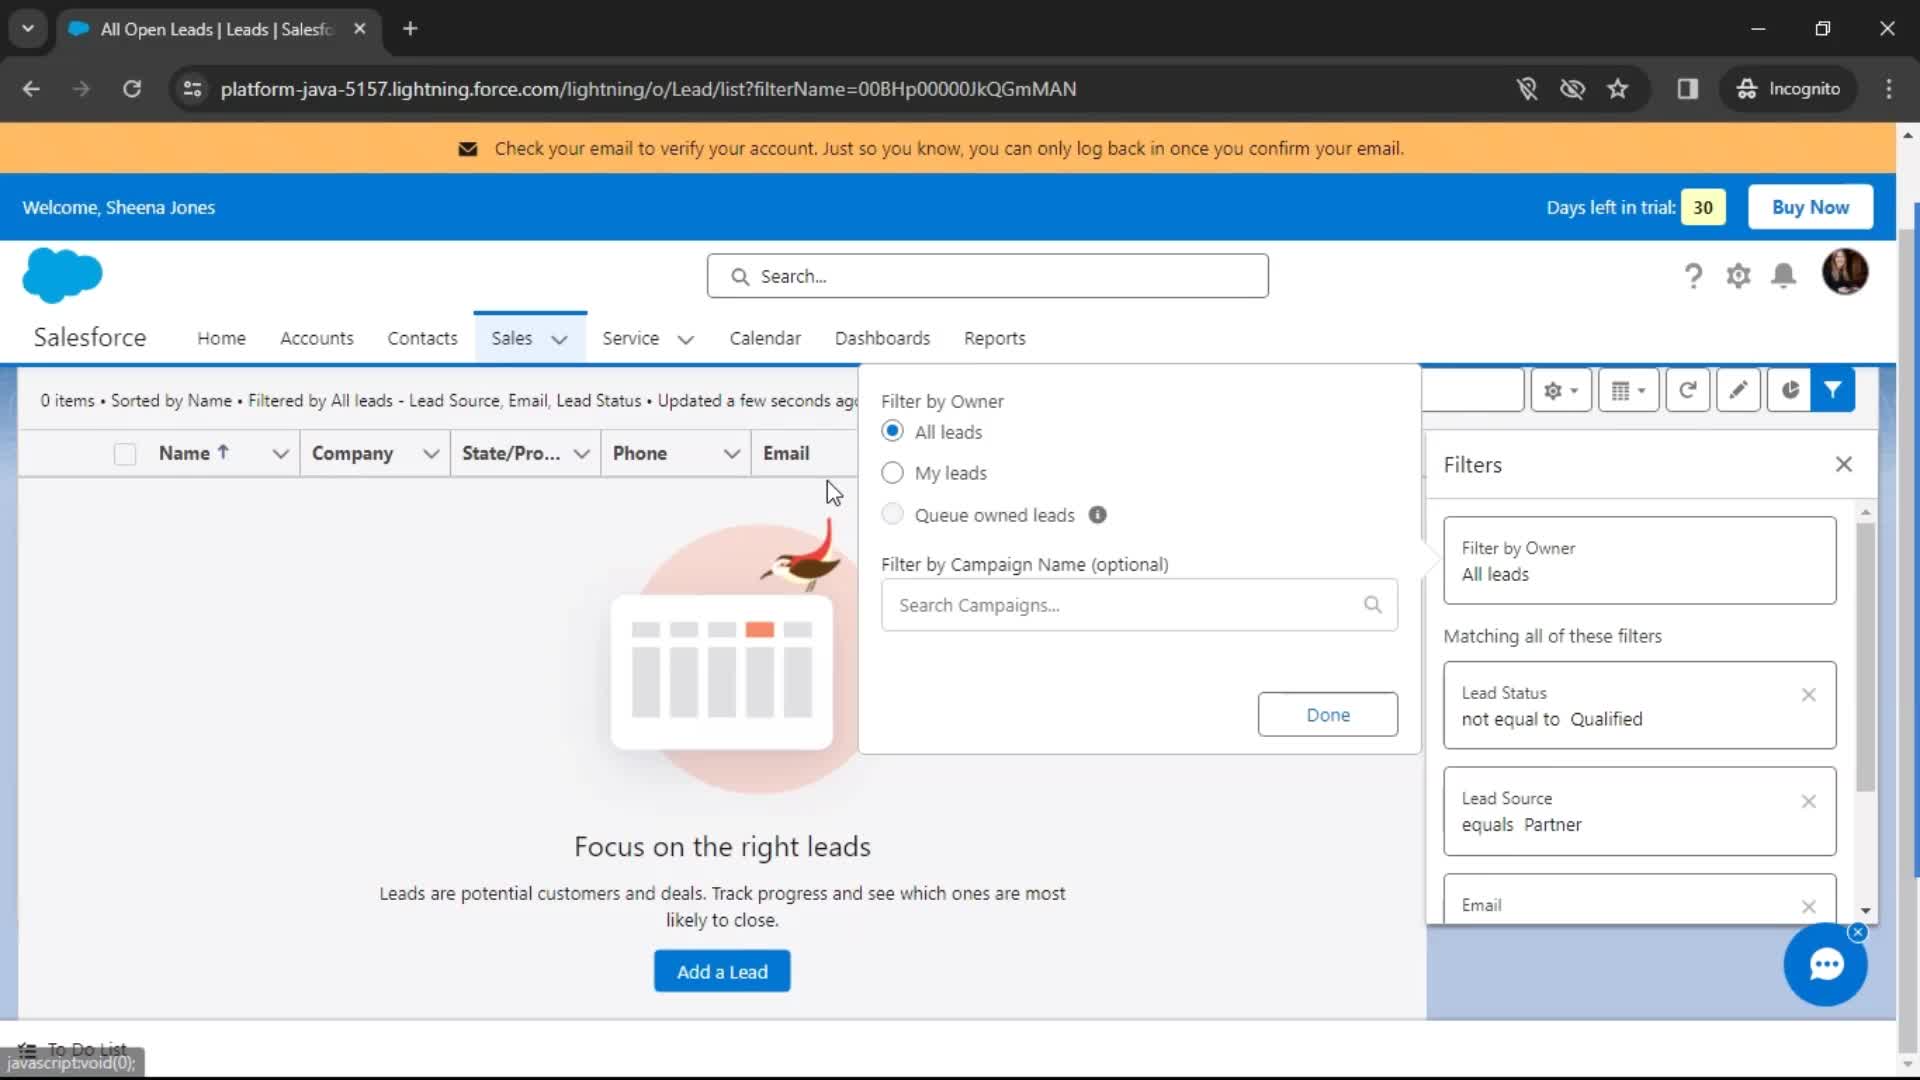Image resolution: width=1920 pixels, height=1080 pixels.
Task: Select the My leads radio button
Action: coord(892,473)
